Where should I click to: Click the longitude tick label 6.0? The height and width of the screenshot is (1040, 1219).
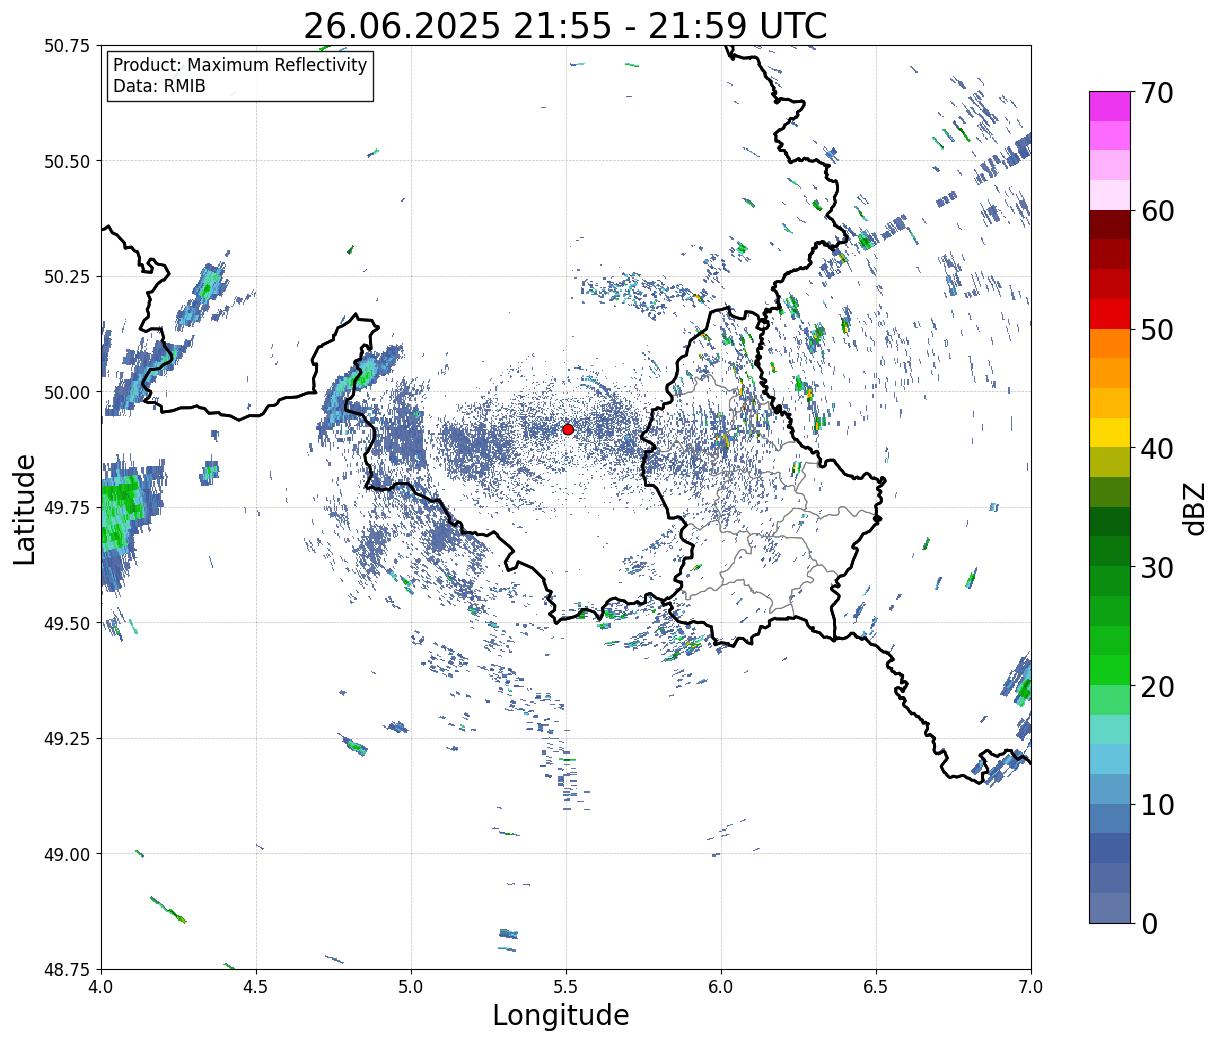(x=721, y=987)
